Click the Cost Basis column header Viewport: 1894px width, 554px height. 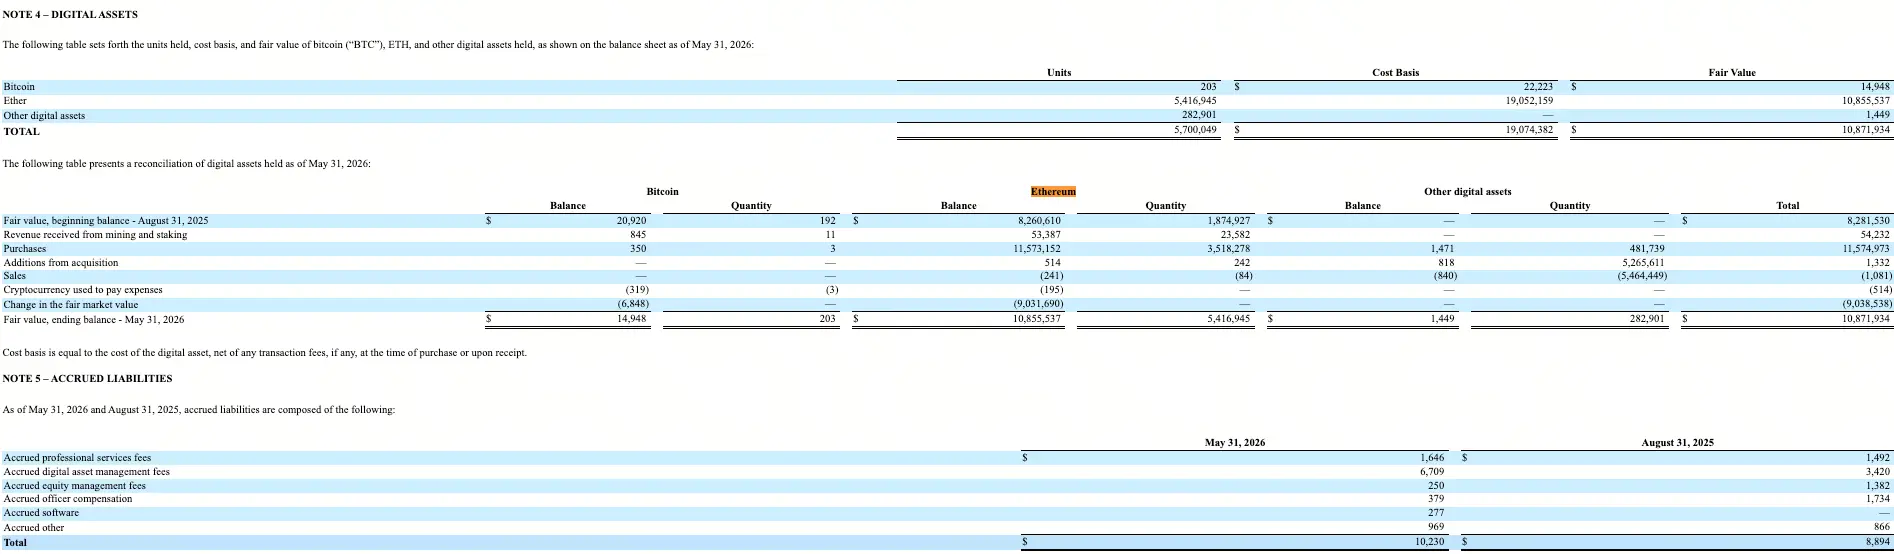[1395, 72]
